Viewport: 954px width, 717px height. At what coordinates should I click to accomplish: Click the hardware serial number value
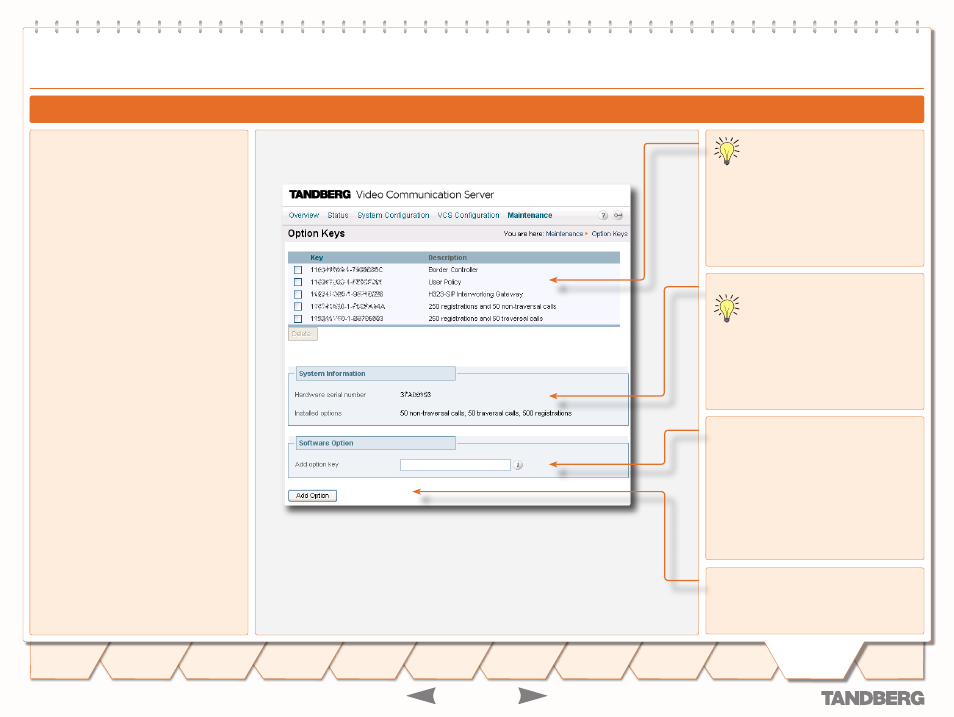416,394
